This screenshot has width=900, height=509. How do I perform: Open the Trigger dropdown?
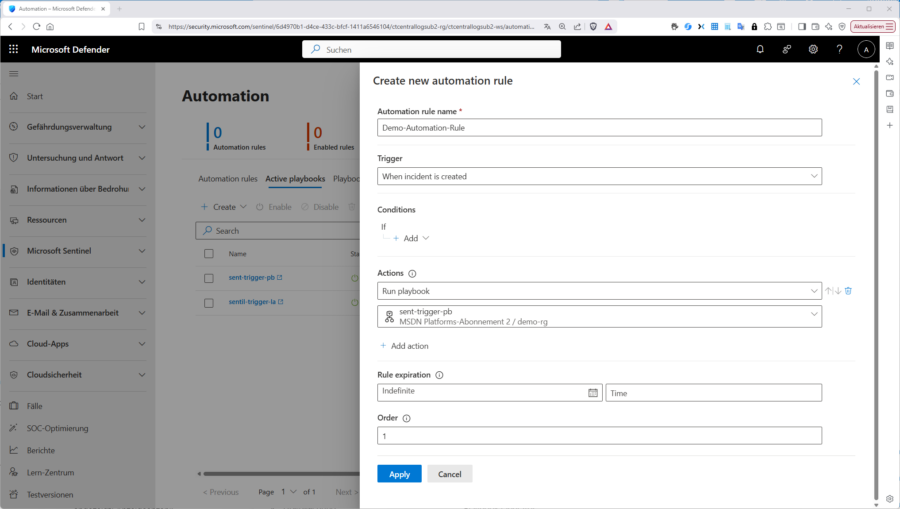(599, 176)
